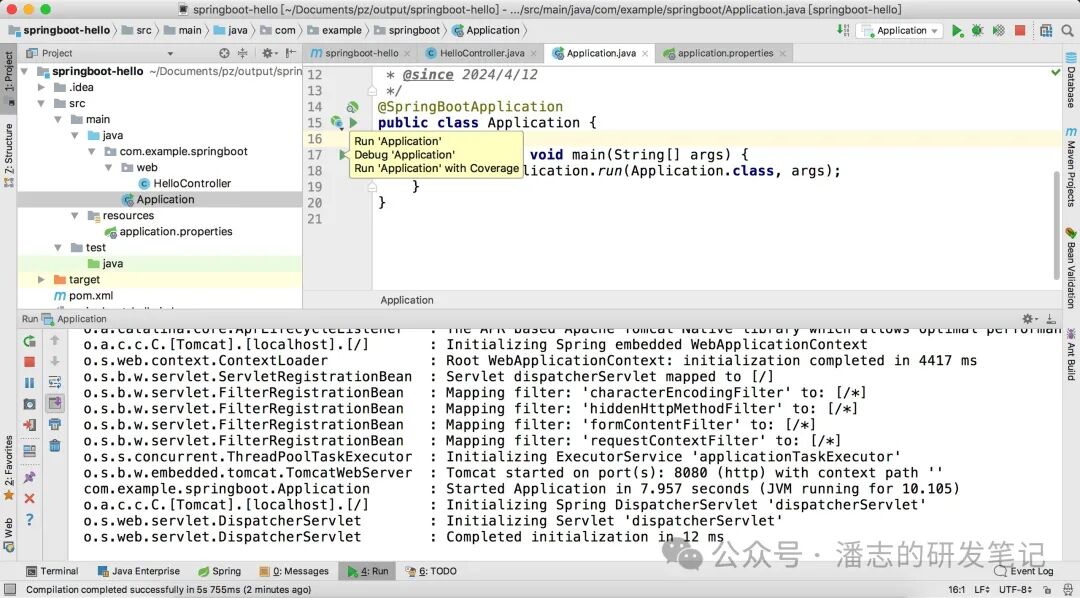Run with Coverage from the top toolbar

pos(998,30)
